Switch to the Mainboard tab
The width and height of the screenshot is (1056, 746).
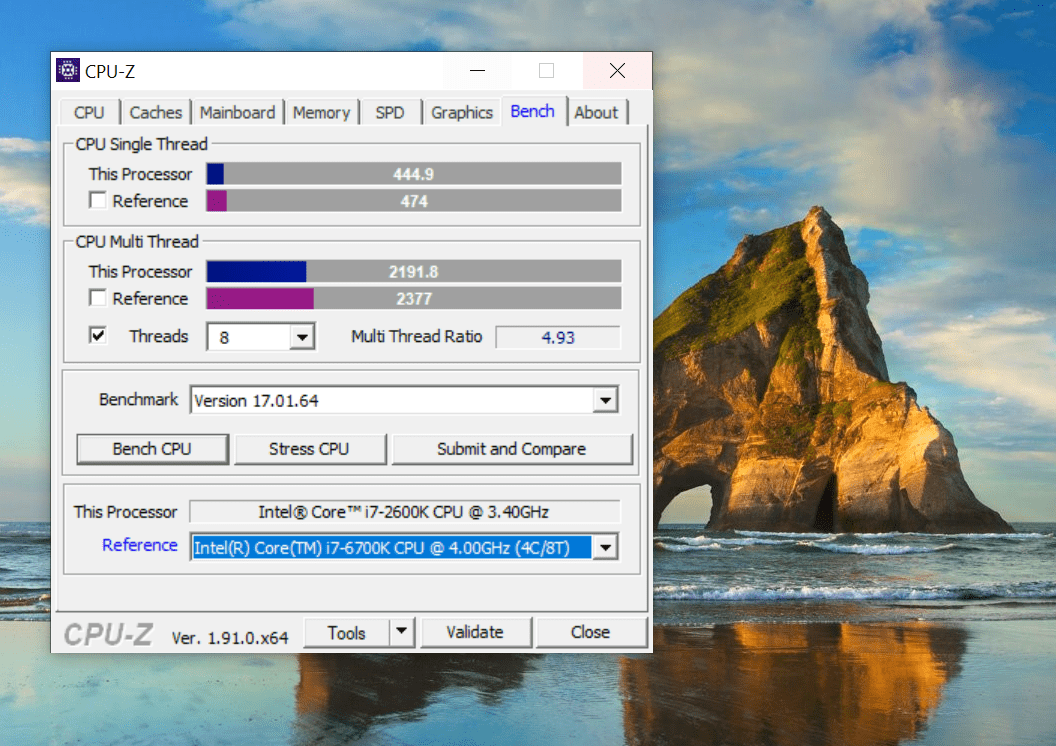(237, 112)
